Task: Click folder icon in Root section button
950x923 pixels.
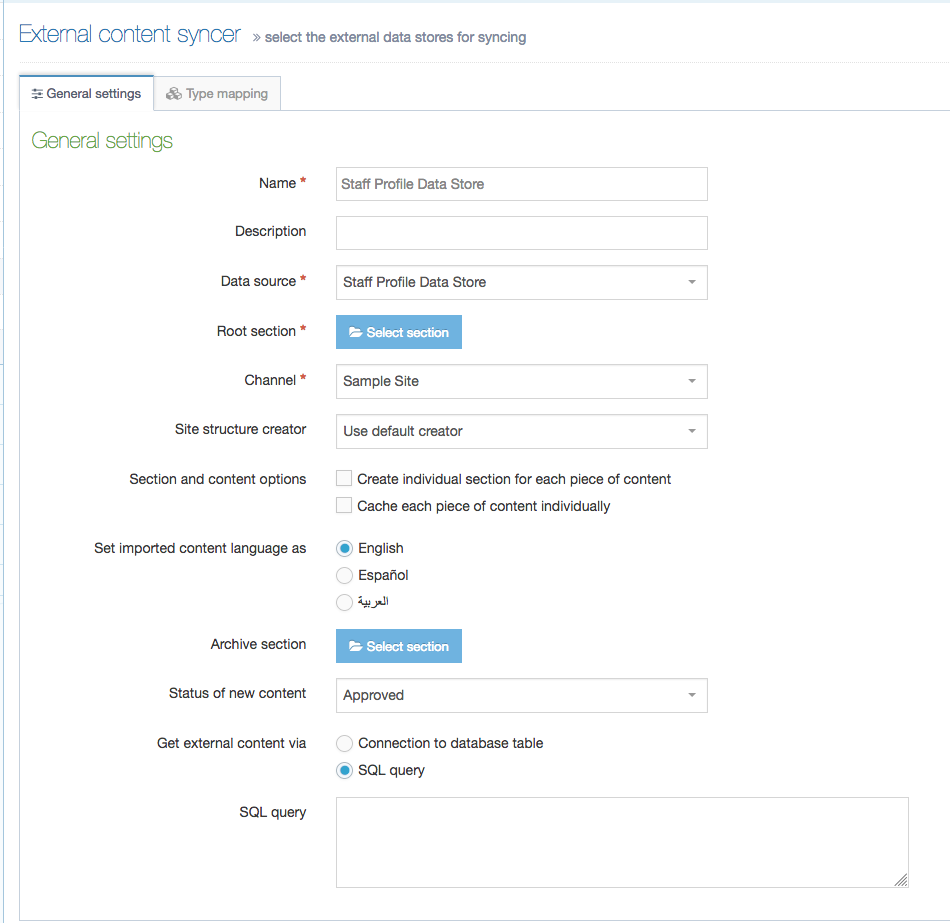Action: (355, 333)
